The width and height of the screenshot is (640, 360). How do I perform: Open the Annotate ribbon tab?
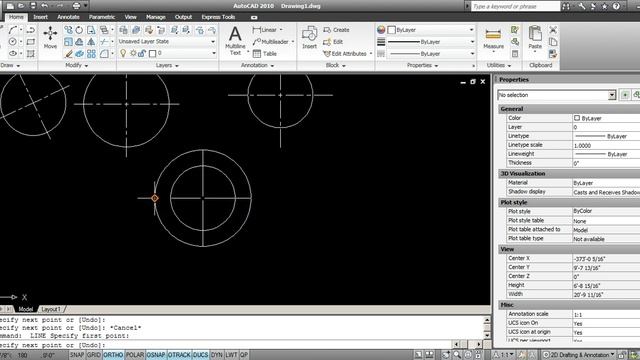coord(68,17)
